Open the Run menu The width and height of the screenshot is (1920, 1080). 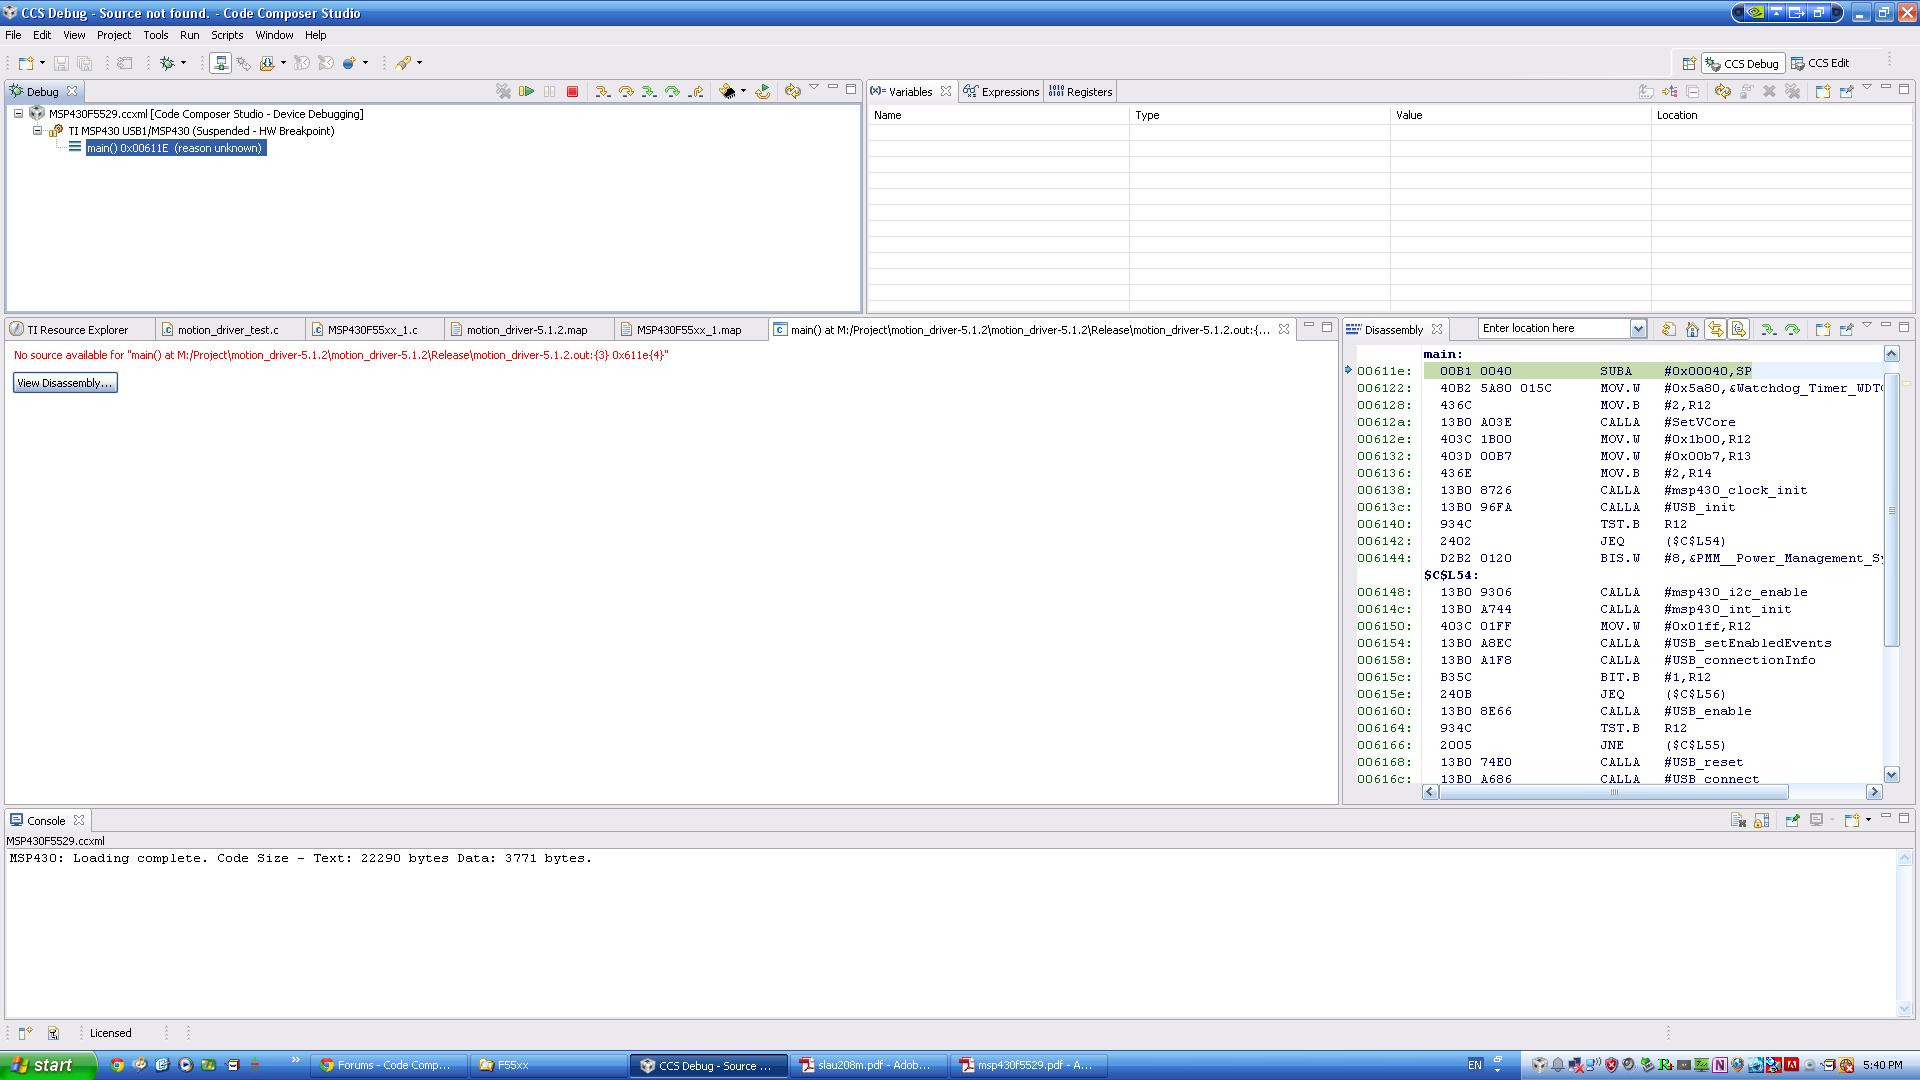pos(189,35)
